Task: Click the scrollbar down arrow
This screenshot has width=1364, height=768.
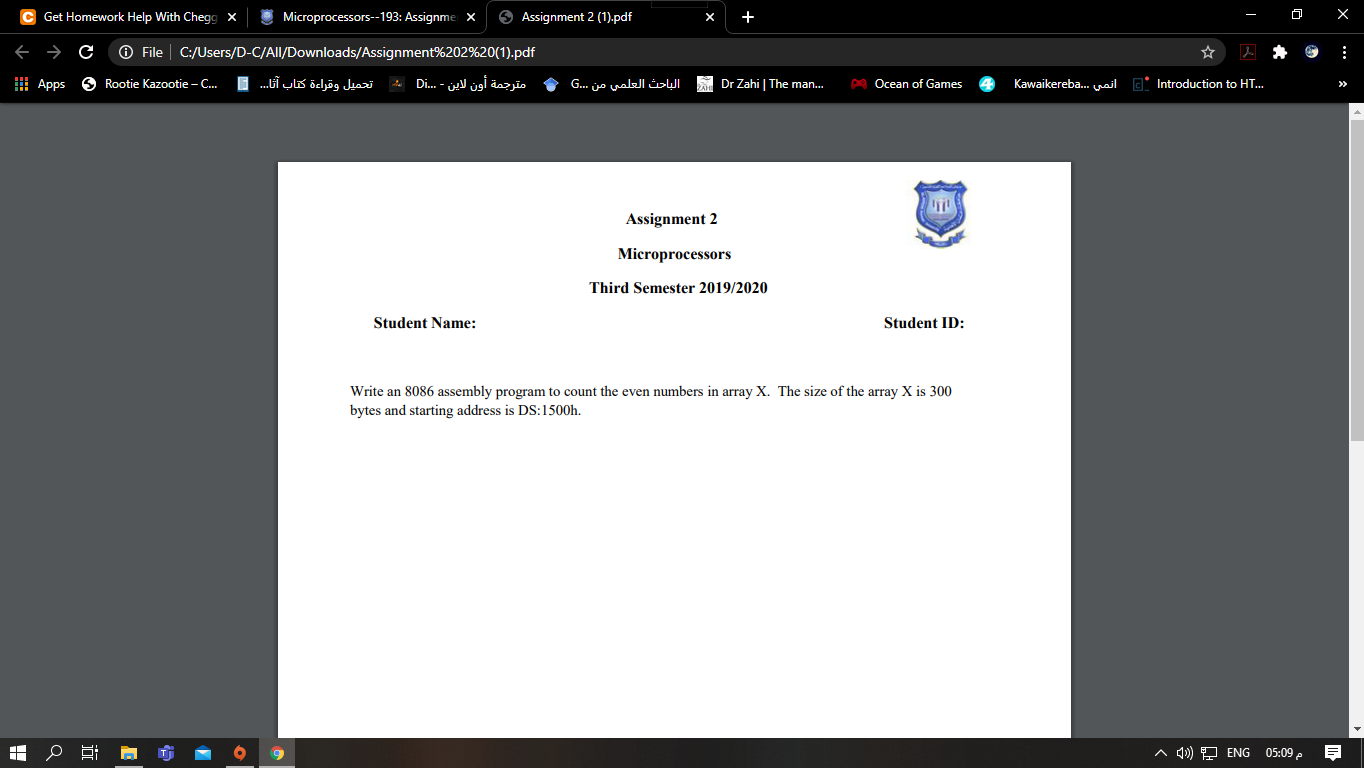Action: tap(1356, 729)
